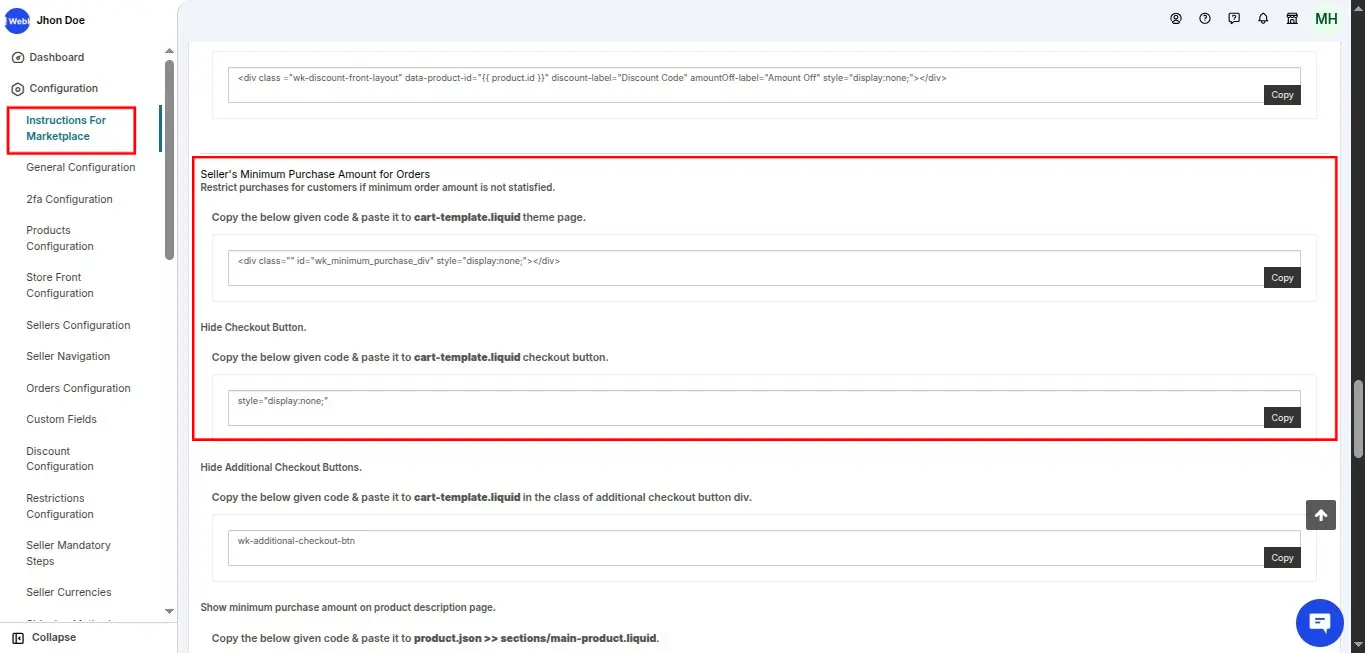The image size is (1365, 653).
Task: Click the sidebar scrollbar thumb
Action: 169,160
